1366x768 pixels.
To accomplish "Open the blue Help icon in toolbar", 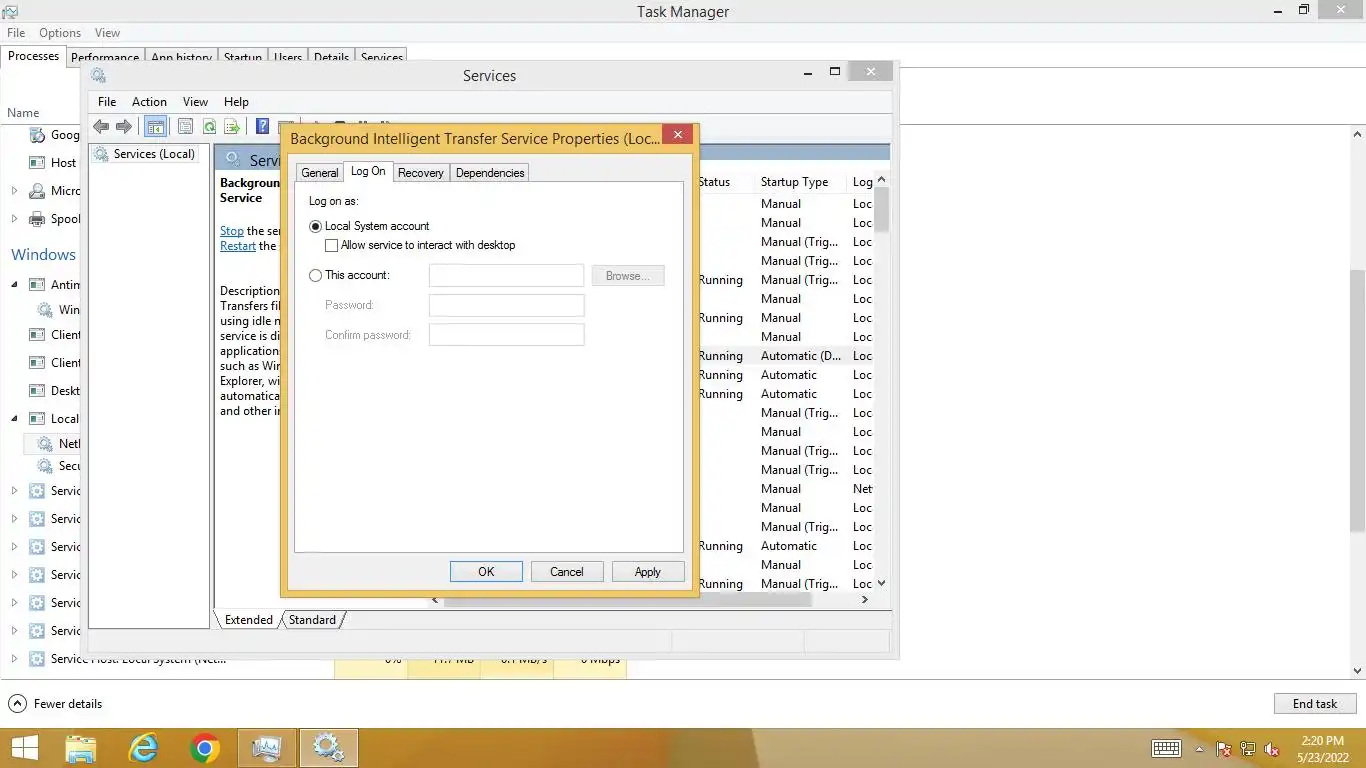I will pos(262,126).
